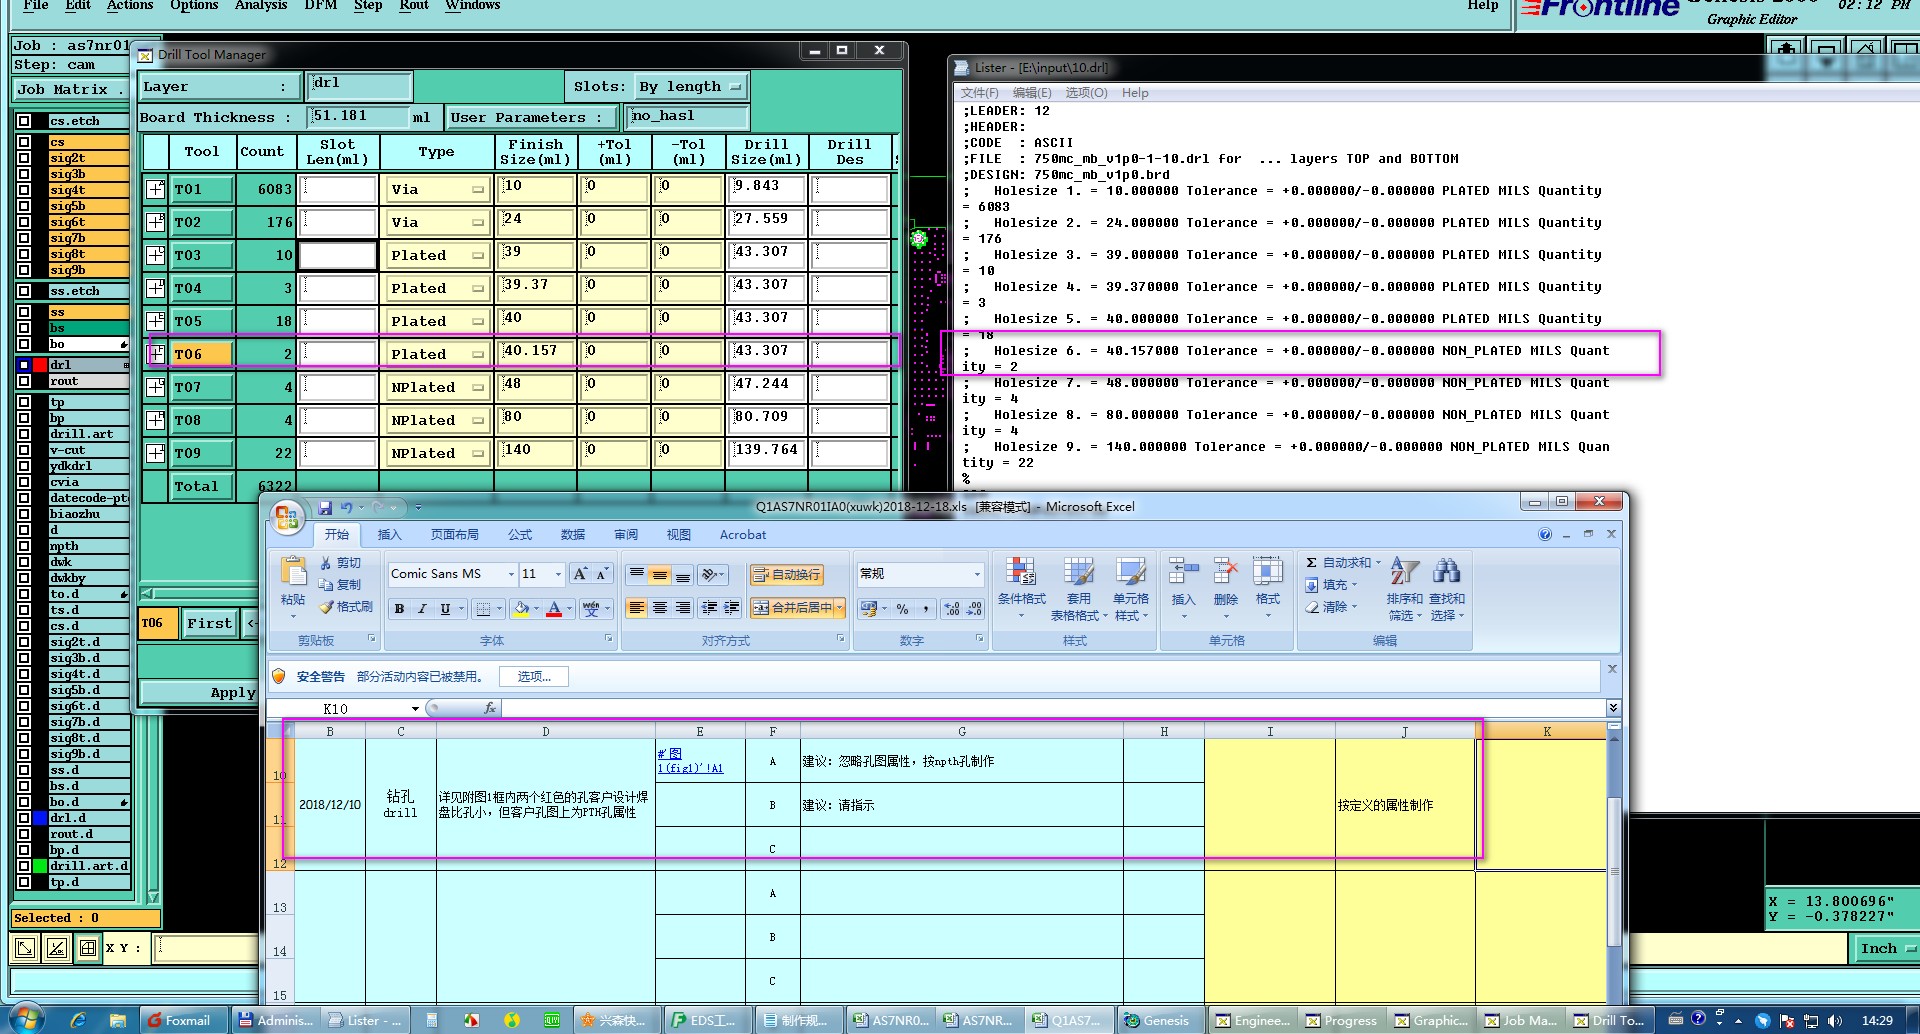This screenshot has height=1034, width=1920.
Task: Open the Inch units dropdown
Action: [1888, 948]
